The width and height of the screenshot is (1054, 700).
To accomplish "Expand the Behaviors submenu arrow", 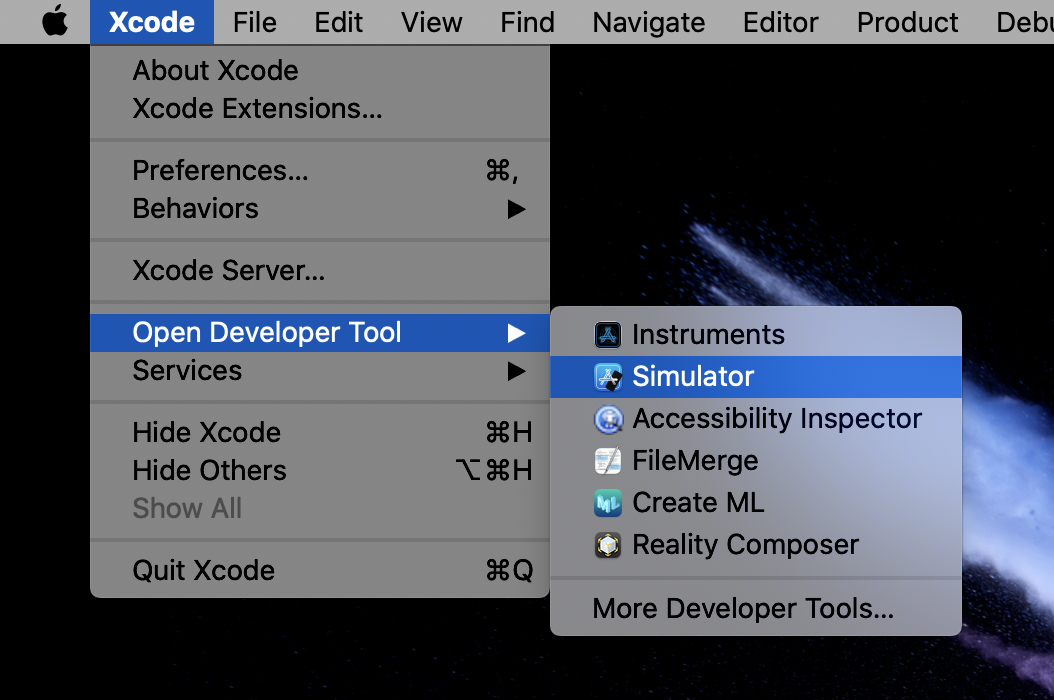I will tap(516, 209).
